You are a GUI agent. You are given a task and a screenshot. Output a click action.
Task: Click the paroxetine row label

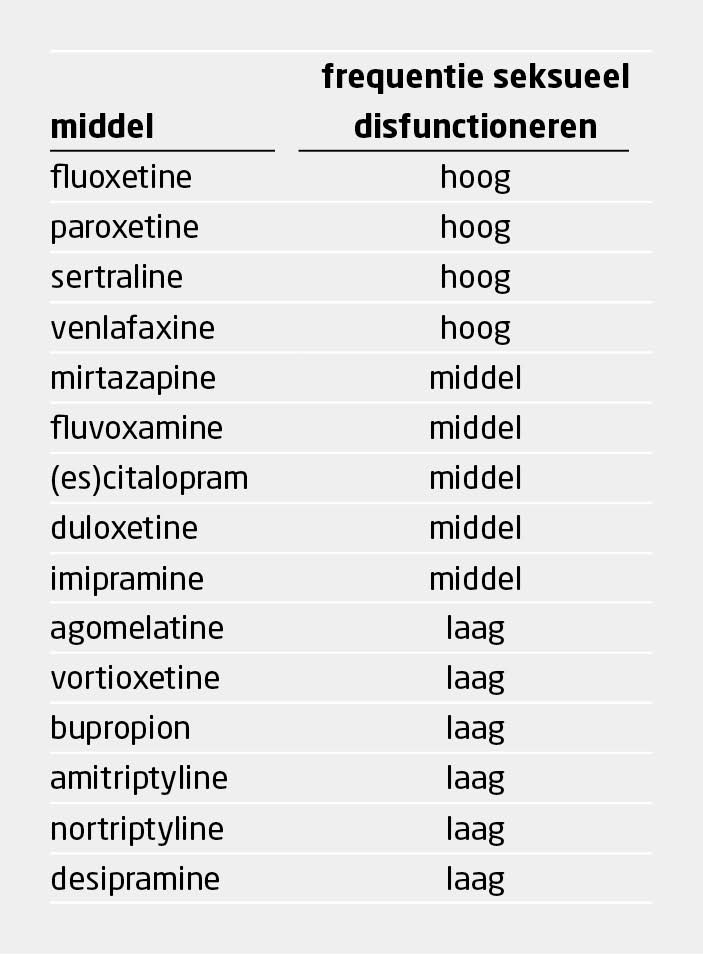click(124, 228)
